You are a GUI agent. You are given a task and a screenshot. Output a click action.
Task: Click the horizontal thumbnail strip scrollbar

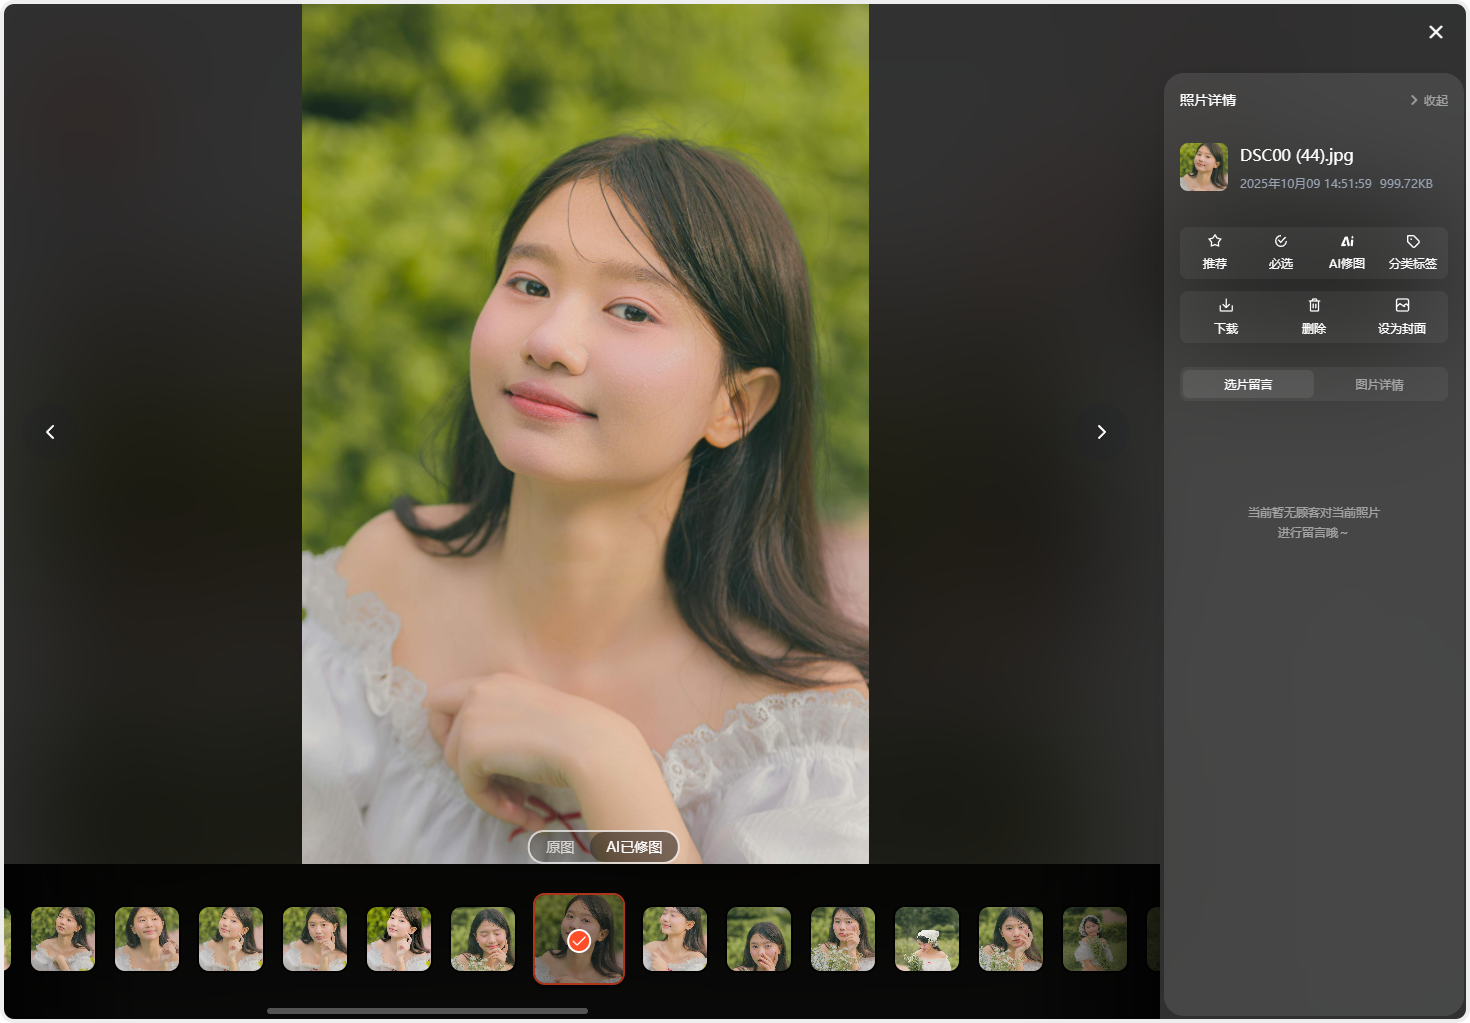click(x=427, y=1011)
